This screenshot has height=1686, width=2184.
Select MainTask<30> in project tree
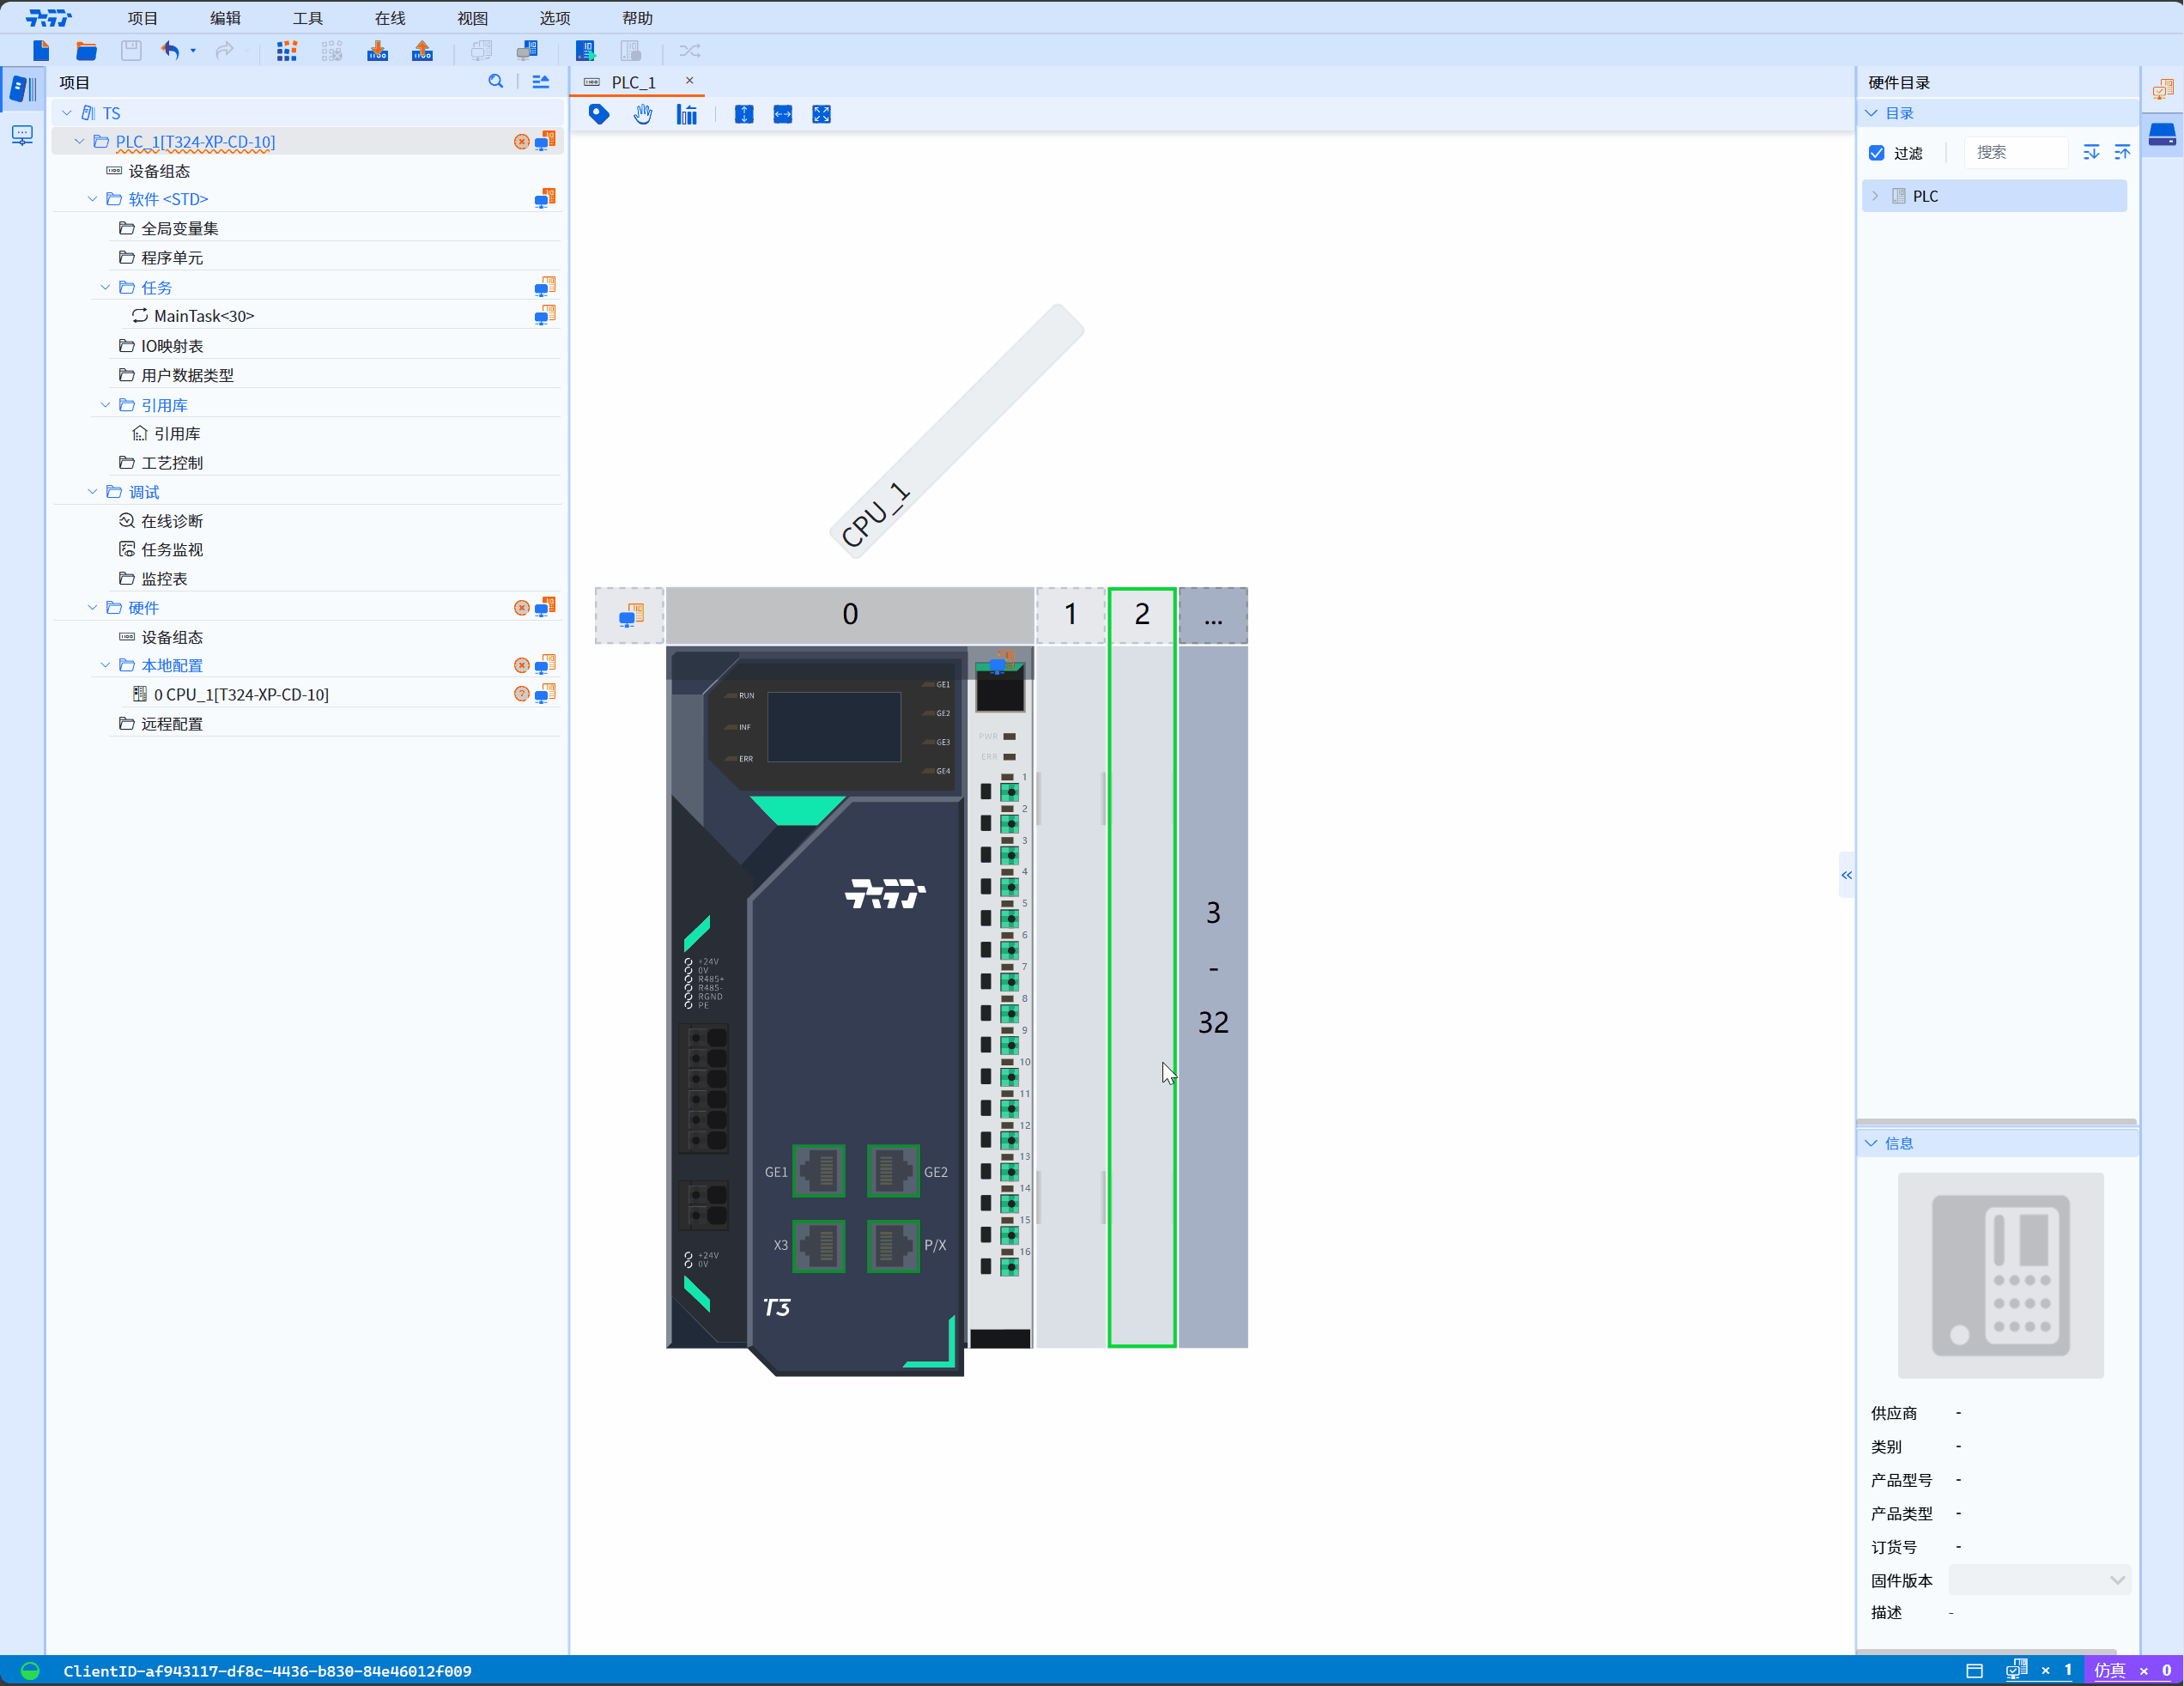204,316
